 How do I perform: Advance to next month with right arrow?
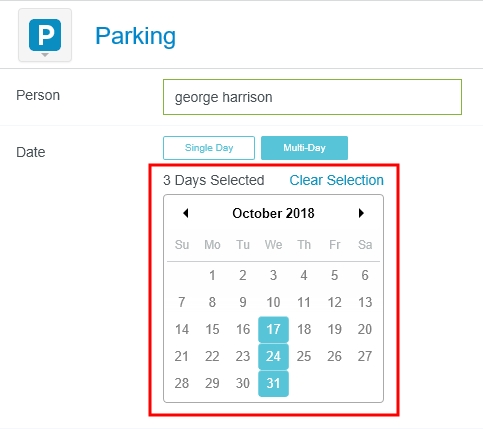[x=361, y=213]
